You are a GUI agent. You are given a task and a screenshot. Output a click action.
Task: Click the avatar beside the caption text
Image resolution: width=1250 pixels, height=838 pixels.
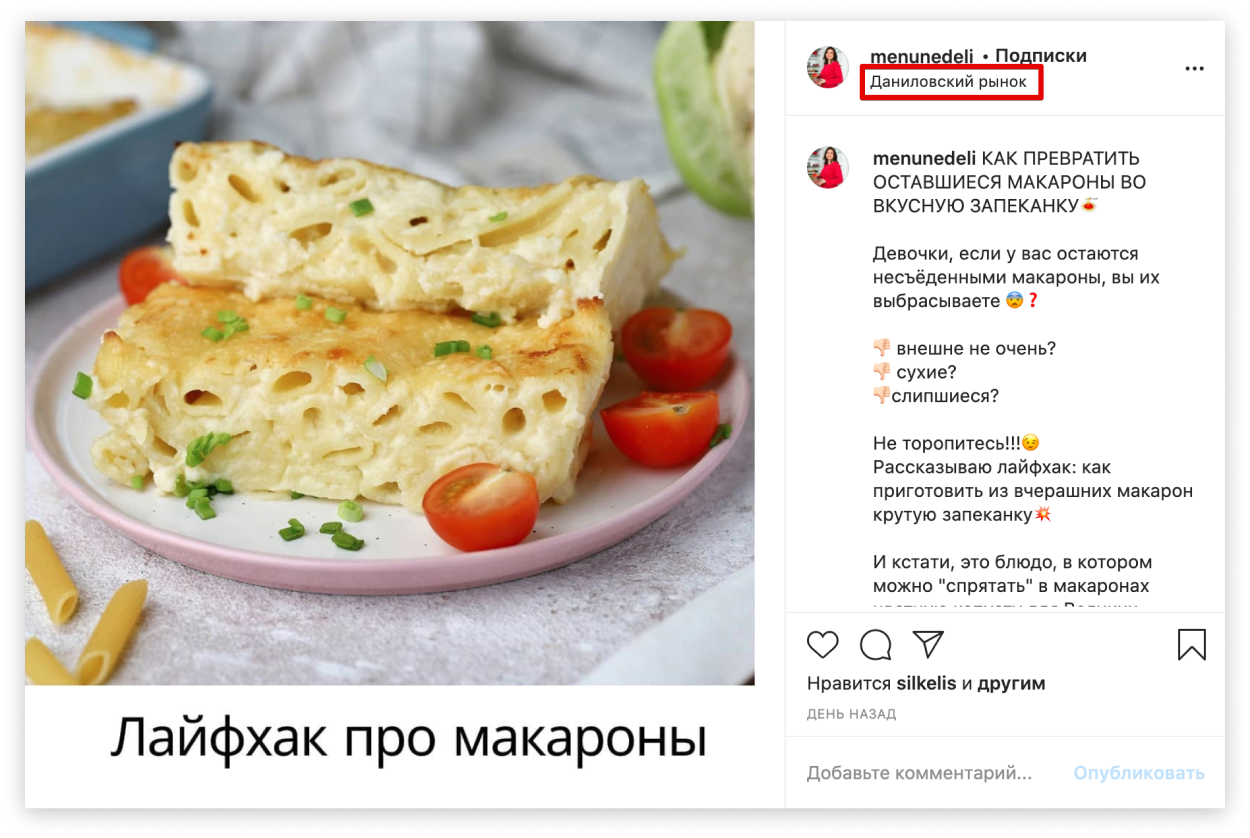coord(828,168)
